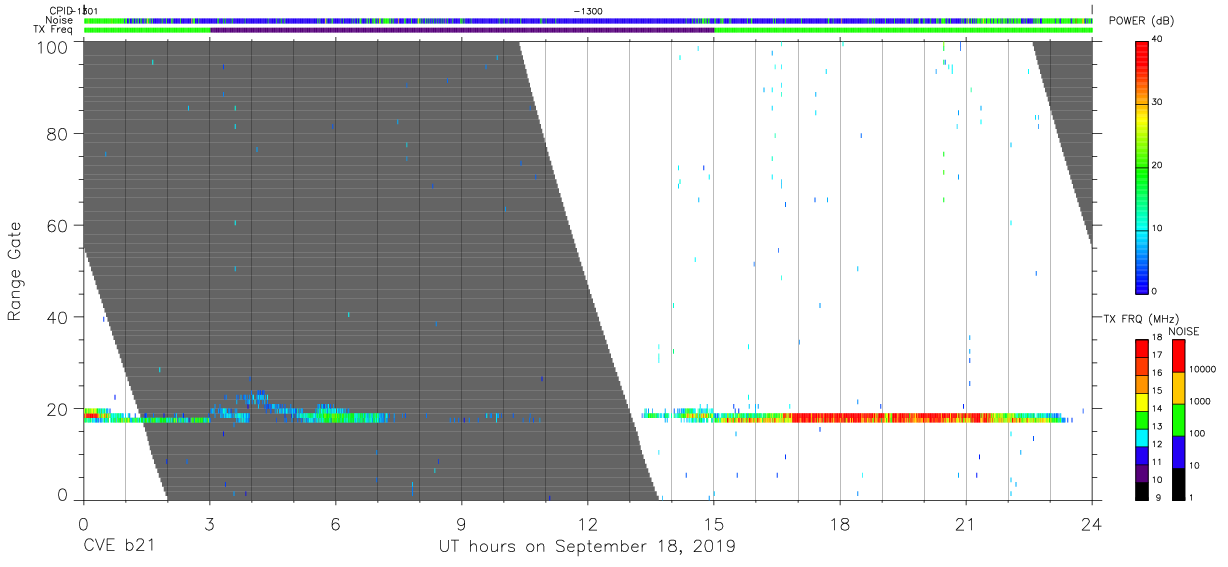Click the Range Gate y-axis title

point(15,271)
